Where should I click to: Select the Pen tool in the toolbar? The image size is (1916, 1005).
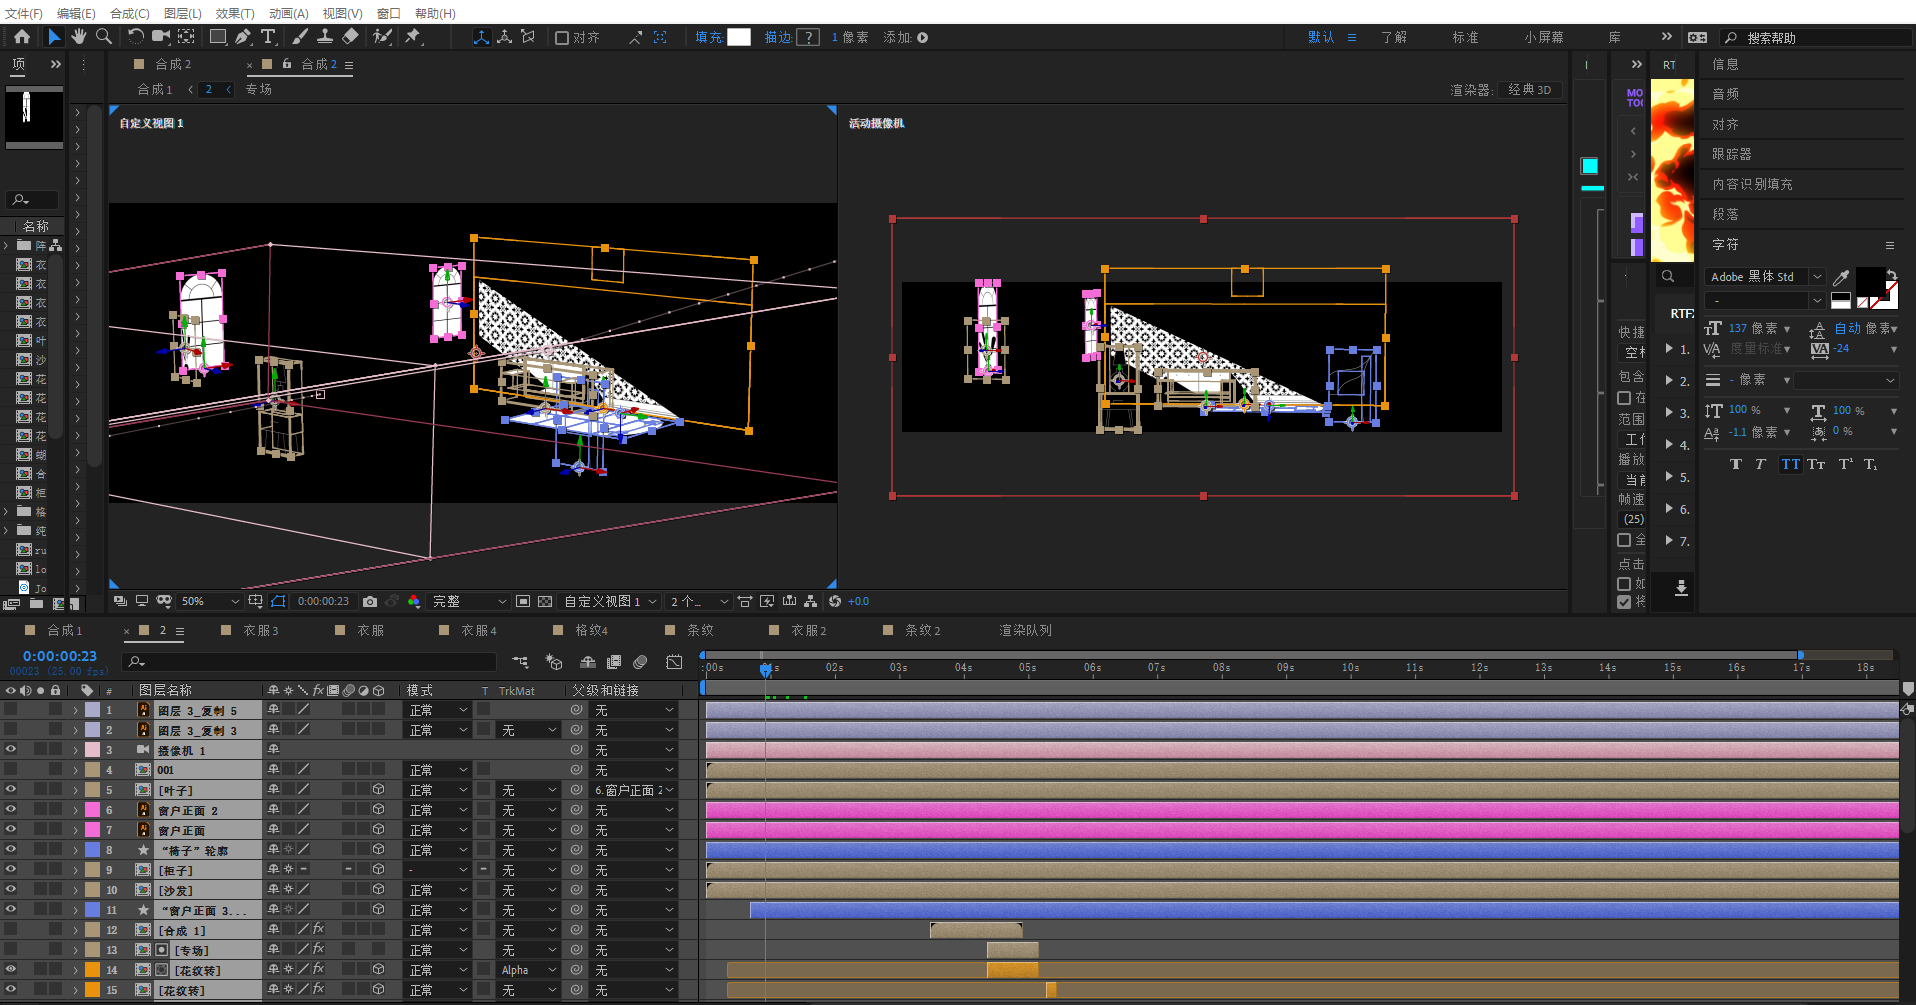(x=243, y=37)
